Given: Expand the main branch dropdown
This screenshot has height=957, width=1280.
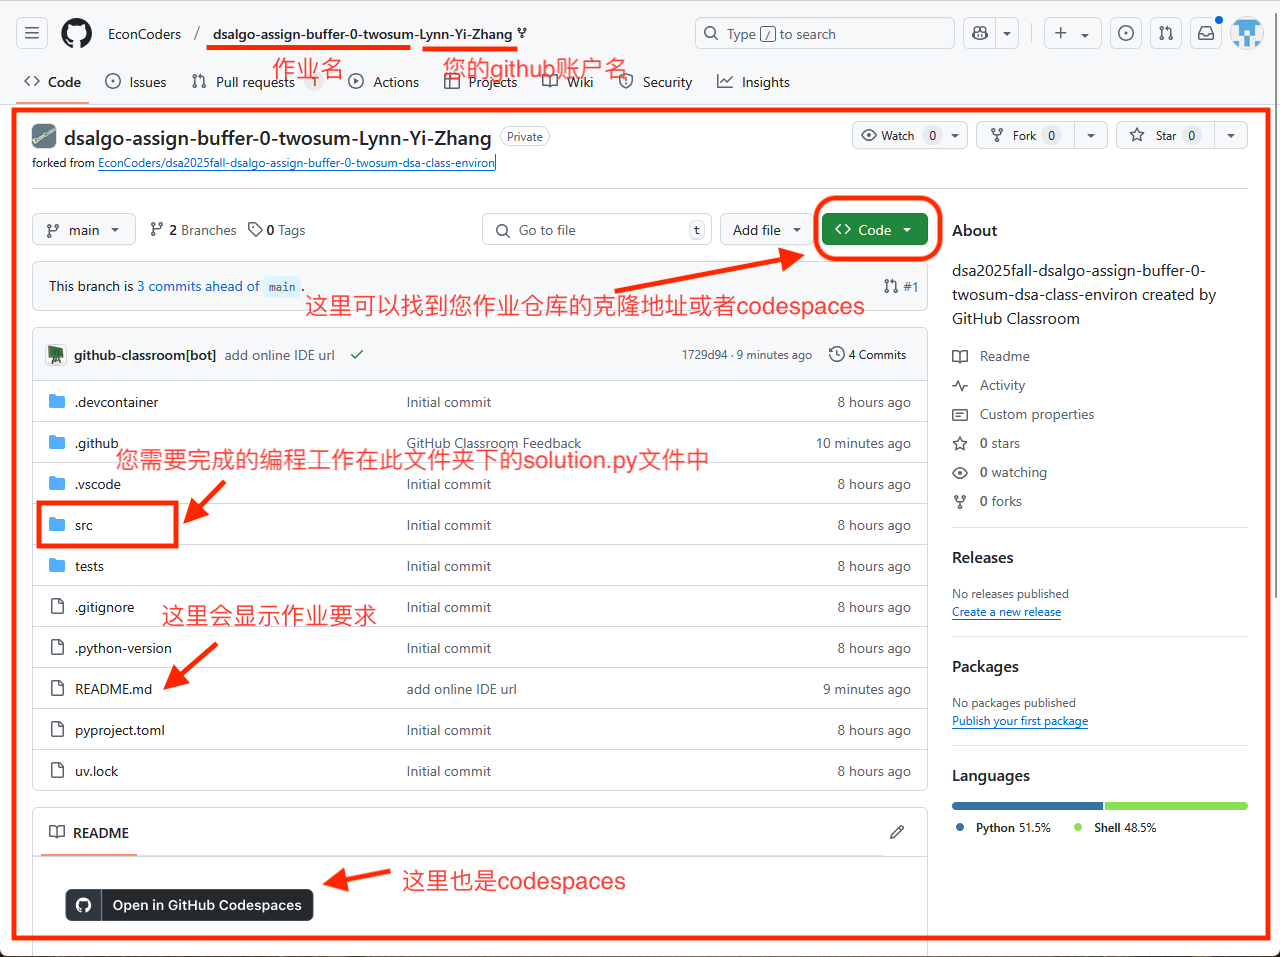Looking at the screenshot, I should click(83, 230).
